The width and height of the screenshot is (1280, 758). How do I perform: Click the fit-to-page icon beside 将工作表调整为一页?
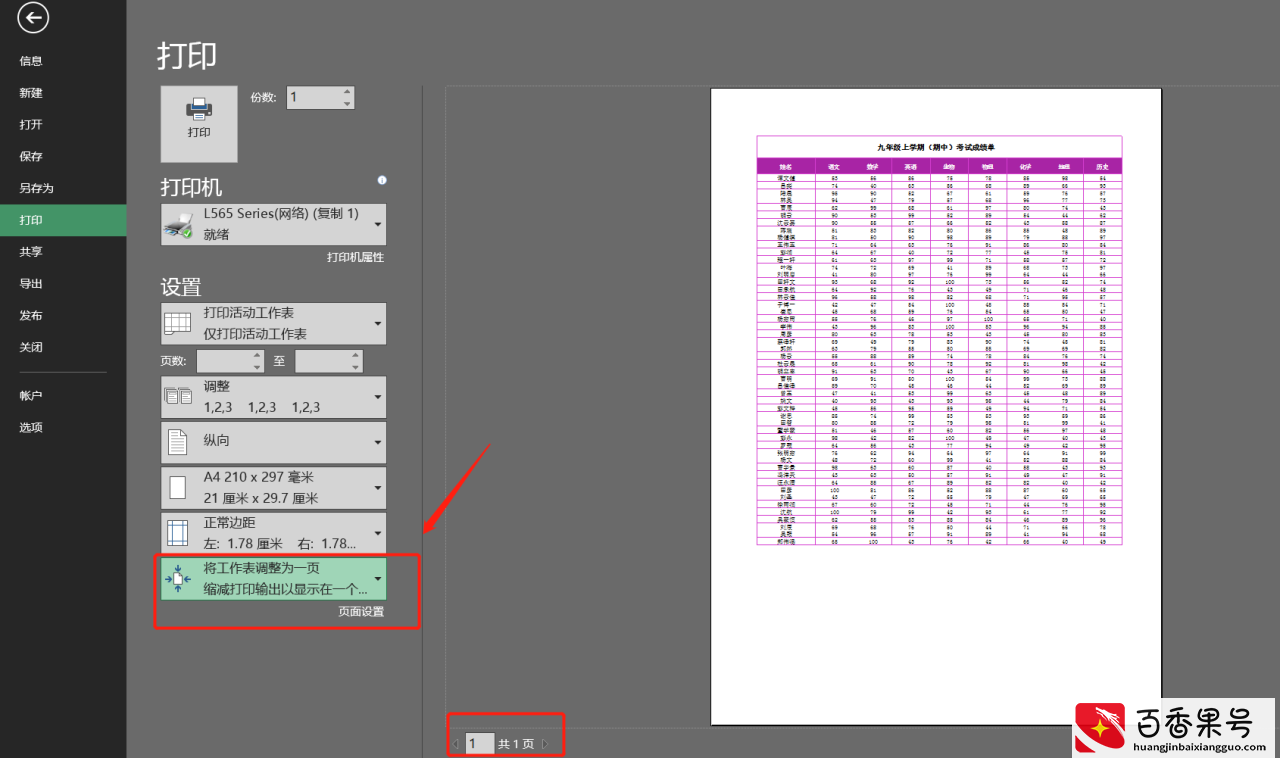point(177,579)
